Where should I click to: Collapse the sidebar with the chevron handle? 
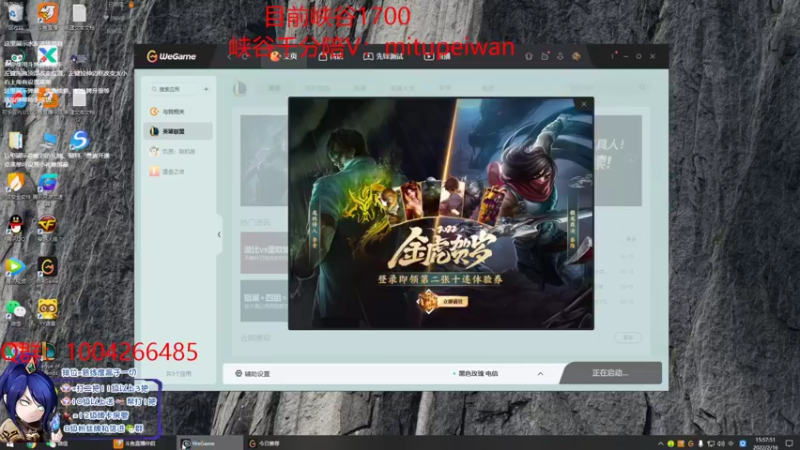219,235
